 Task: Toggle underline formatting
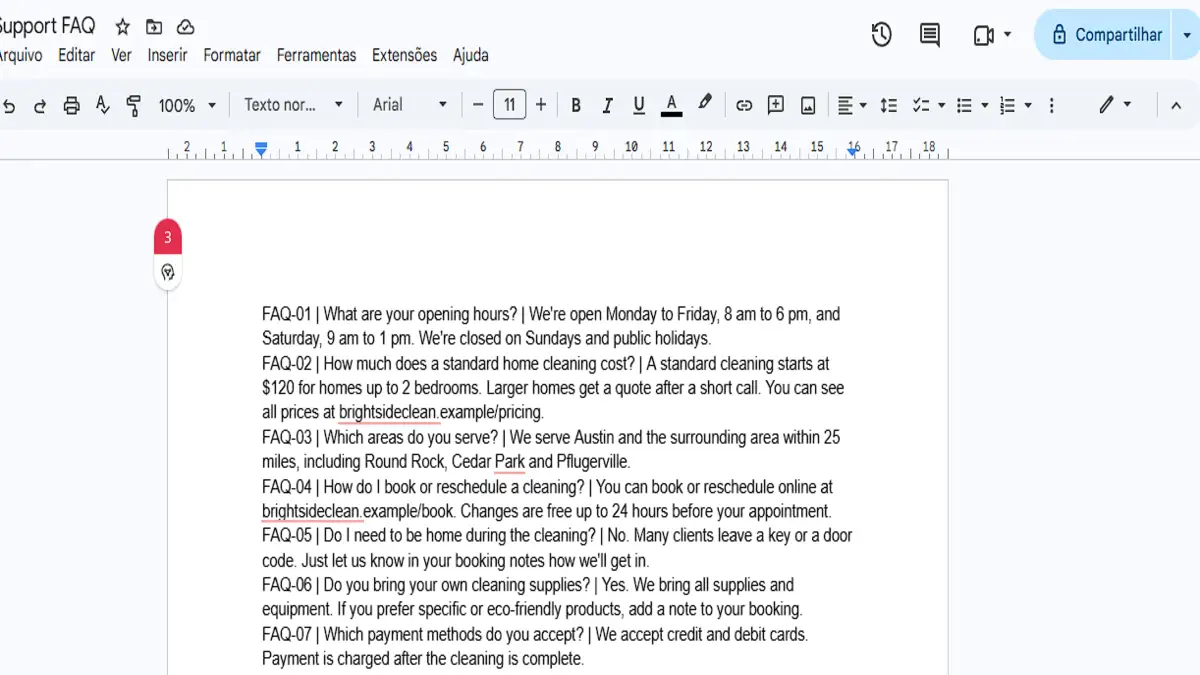(x=639, y=105)
